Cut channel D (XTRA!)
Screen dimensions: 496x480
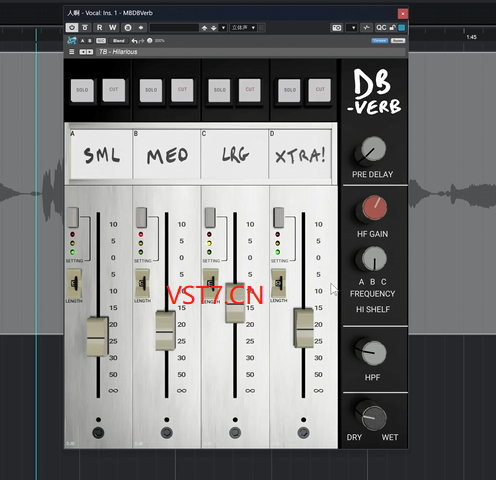pyautogui.click(x=320, y=90)
